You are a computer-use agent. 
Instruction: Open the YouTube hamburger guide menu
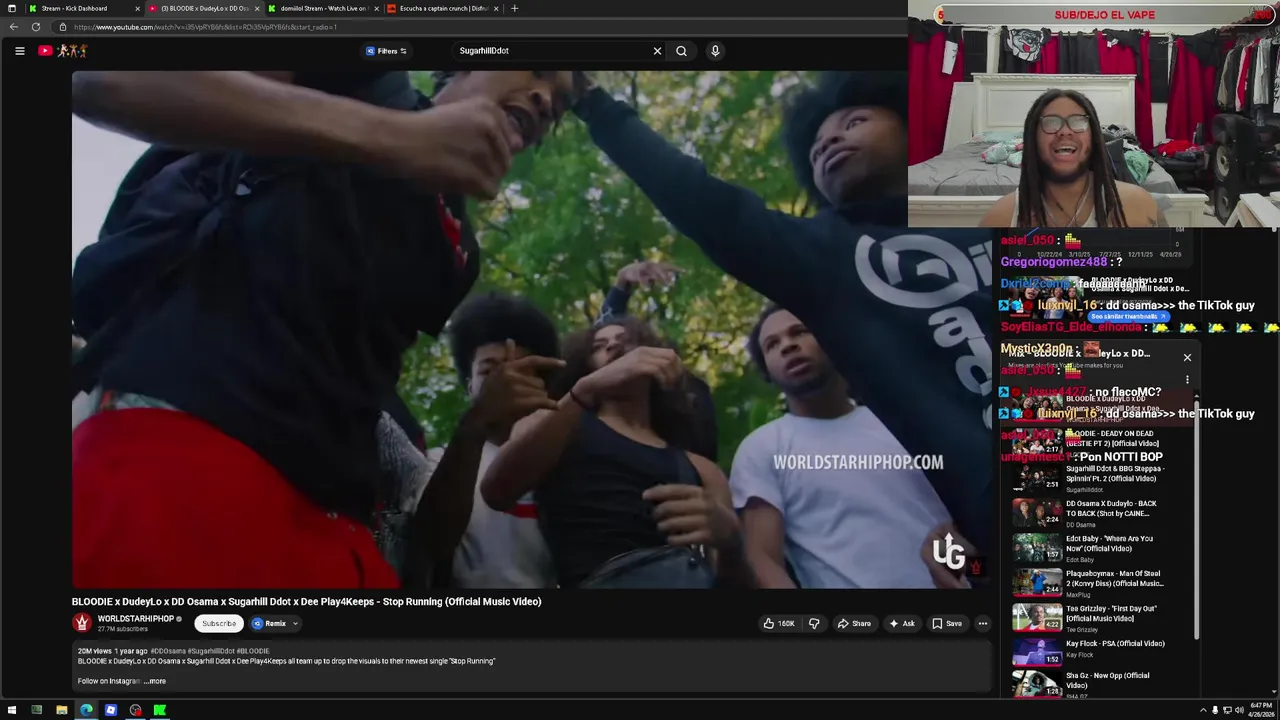[19, 51]
